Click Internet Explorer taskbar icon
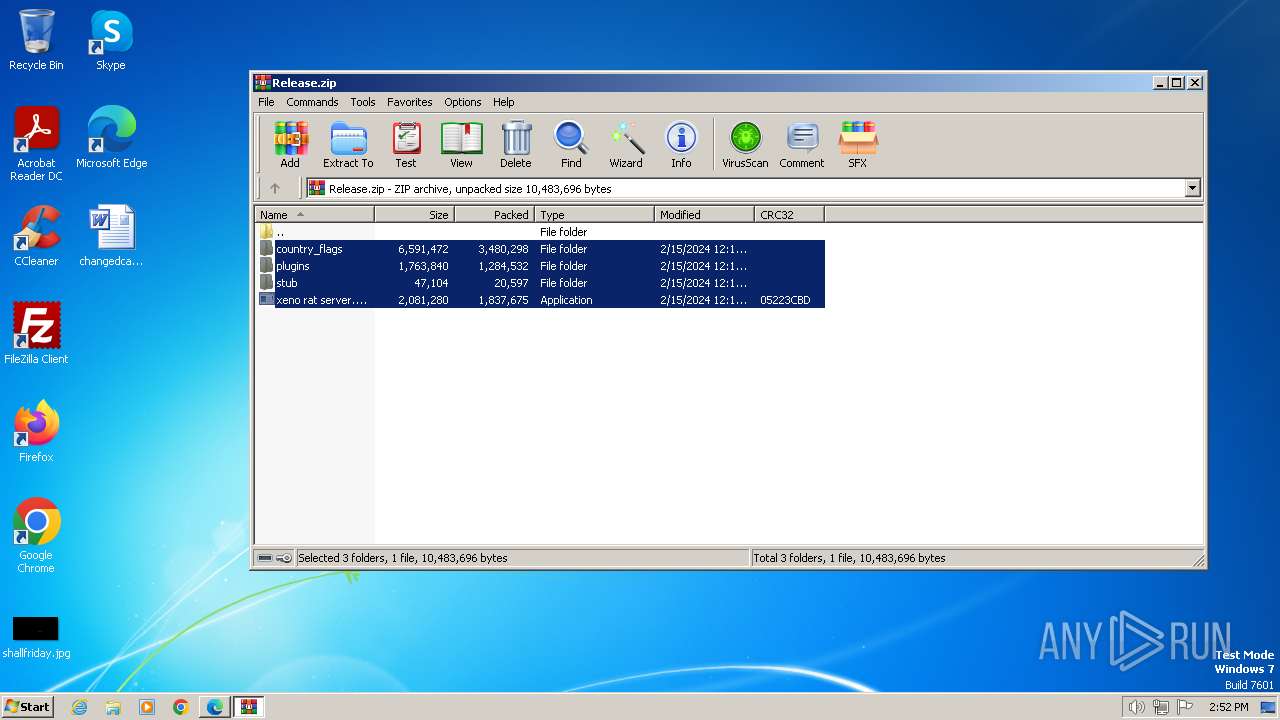Viewport: 1280px width, 720px height. pyautogui.click(x=80, y=707)
